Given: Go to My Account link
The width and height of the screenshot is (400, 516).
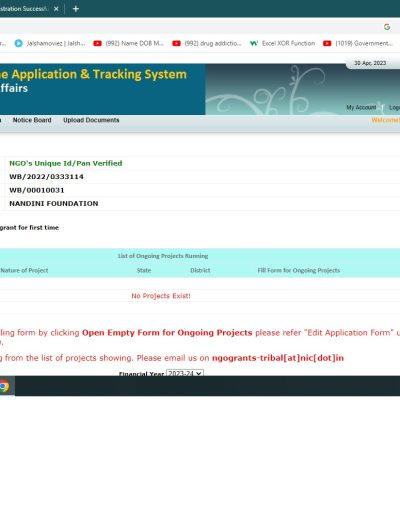Looking at the screenshot, I should click(361, 107).
